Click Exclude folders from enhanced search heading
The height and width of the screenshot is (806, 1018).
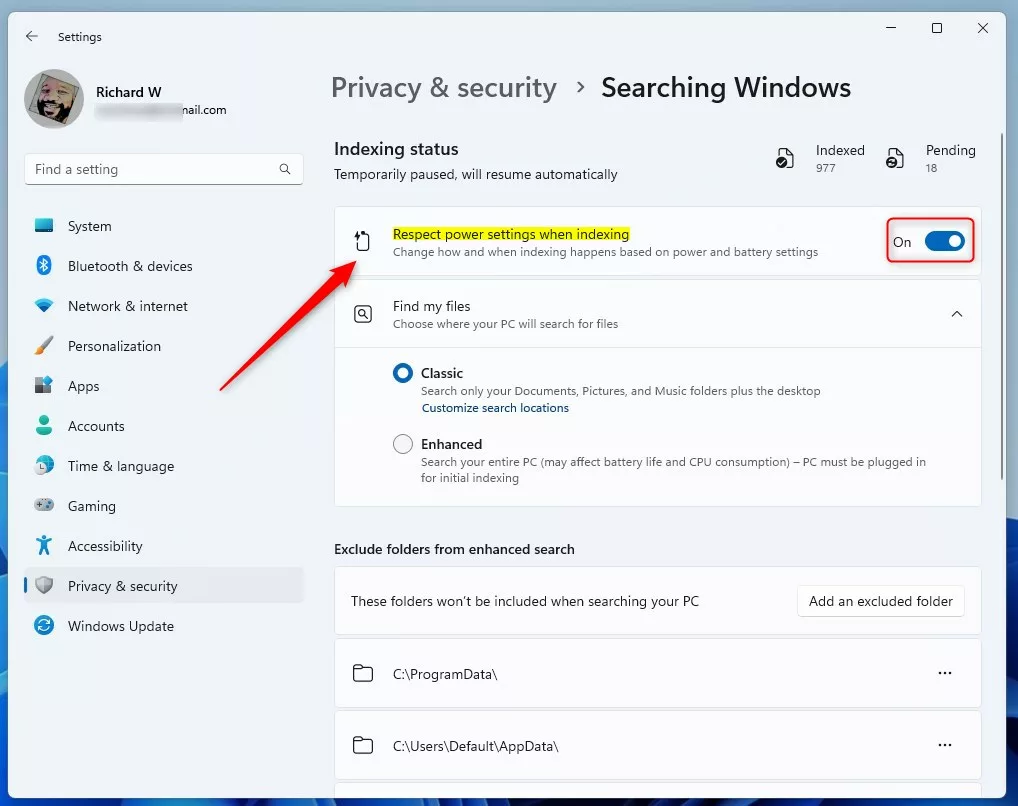(454, 549)
